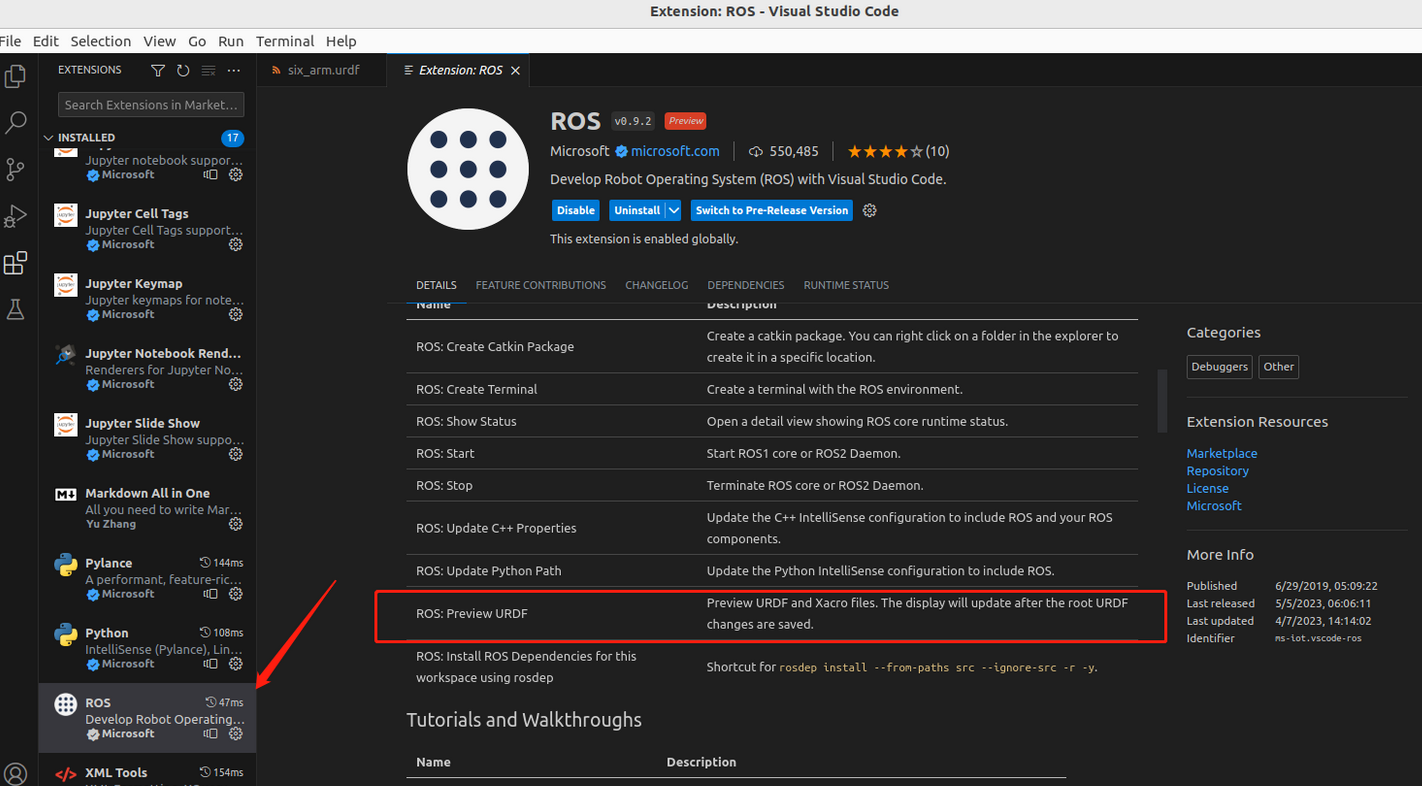Focus the Search Extensions in Marketplace field
The width and height of the screenshot is (1422, 786).
click(151, 104)
